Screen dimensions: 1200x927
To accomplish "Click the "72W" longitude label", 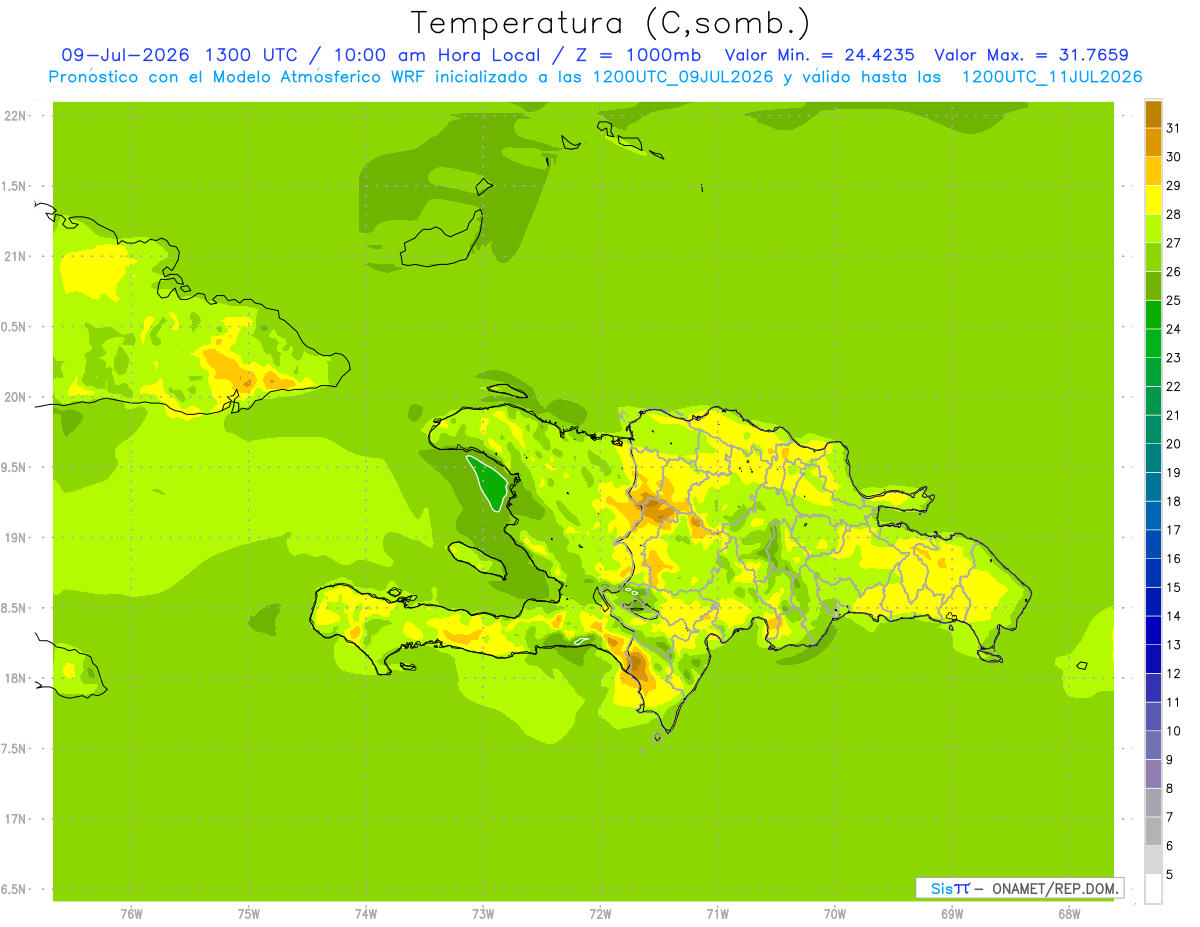I will click(x=601, y=913).
